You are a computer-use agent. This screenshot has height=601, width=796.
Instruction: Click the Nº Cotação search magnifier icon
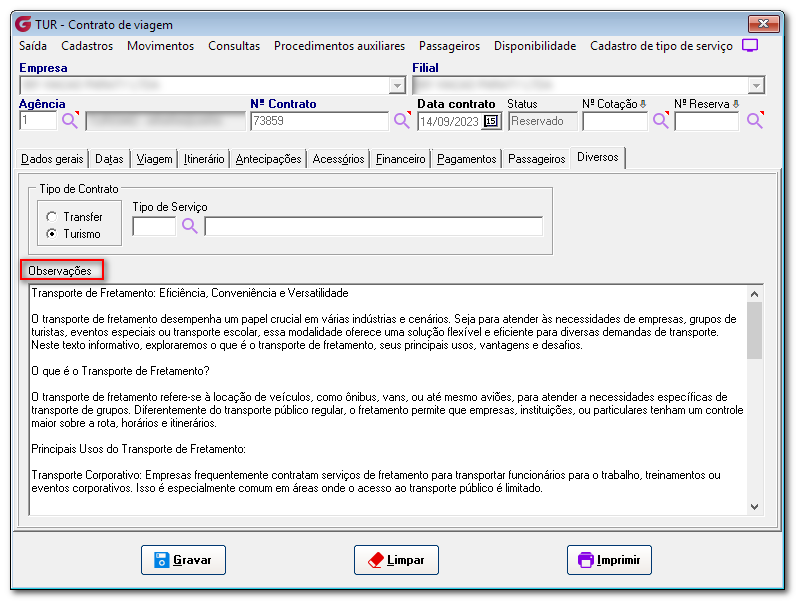tap(660, 120)
